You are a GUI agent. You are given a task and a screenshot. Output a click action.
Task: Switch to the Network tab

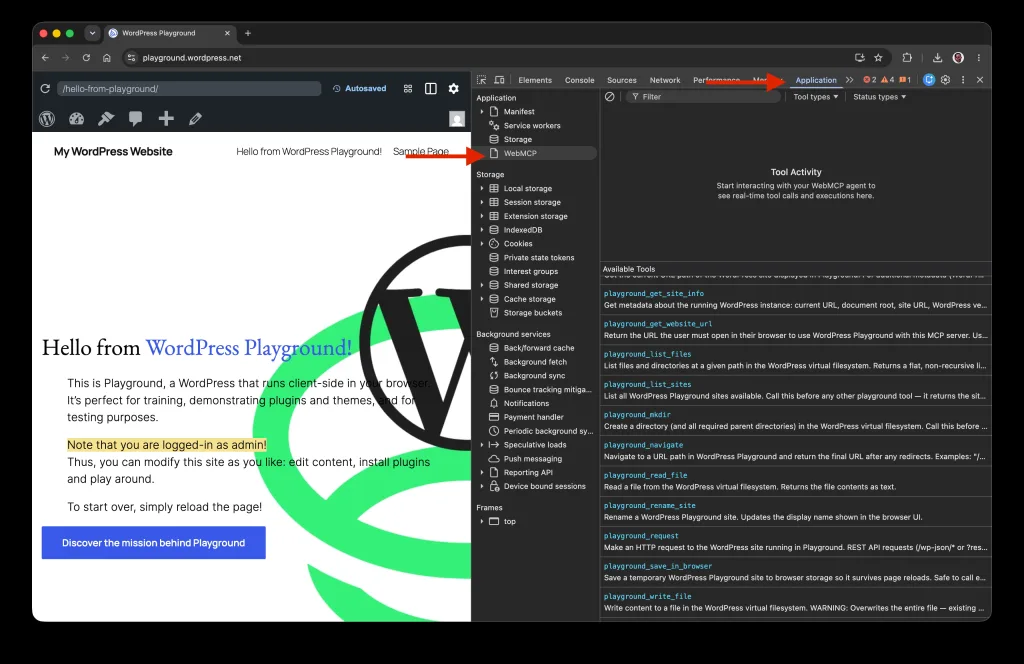tap(665, 80)
